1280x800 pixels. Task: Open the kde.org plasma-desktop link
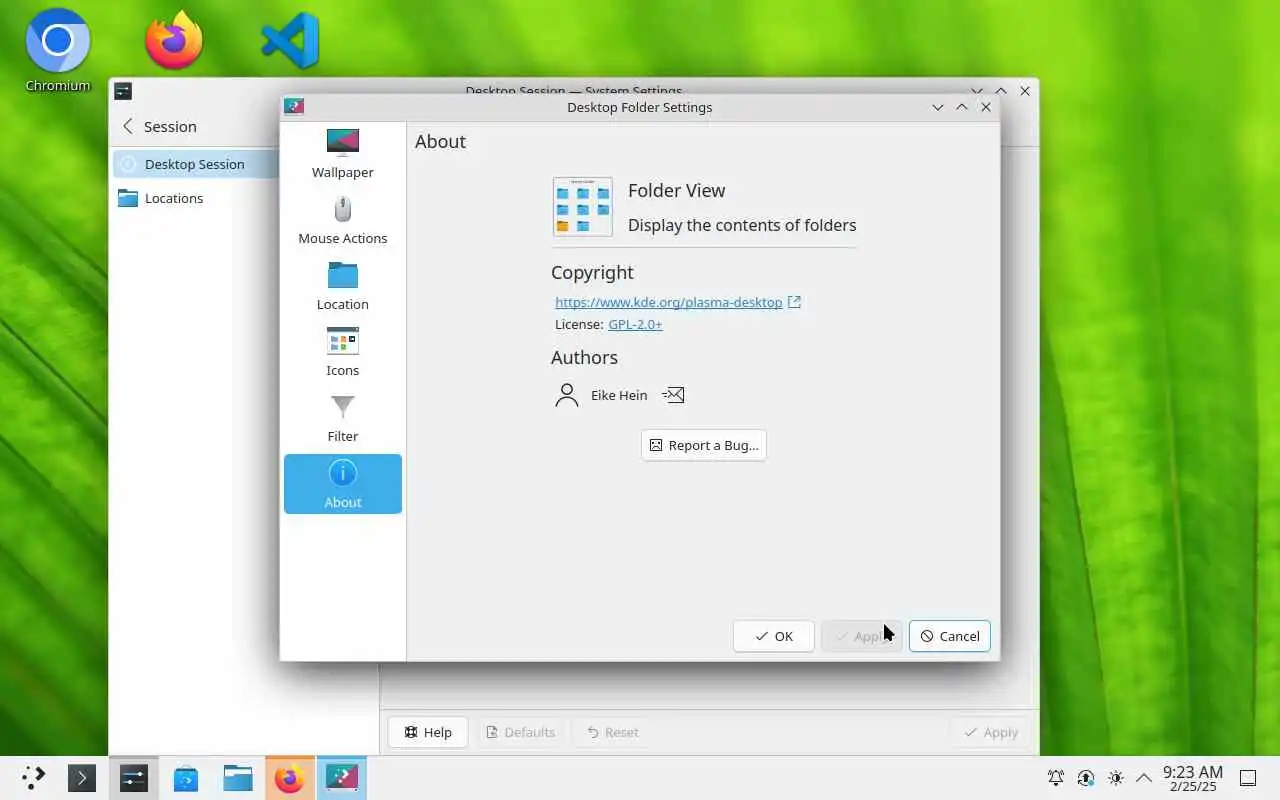pos(668,302)
